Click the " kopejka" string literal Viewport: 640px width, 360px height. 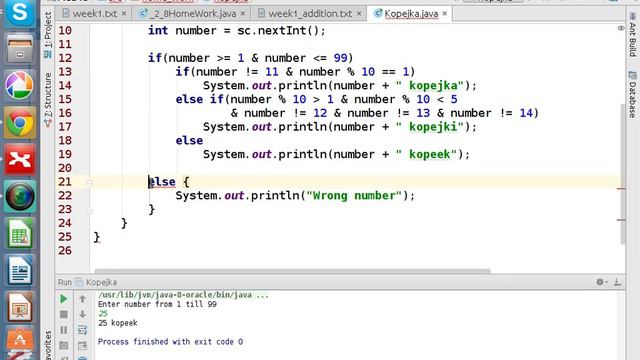(430, 85)
